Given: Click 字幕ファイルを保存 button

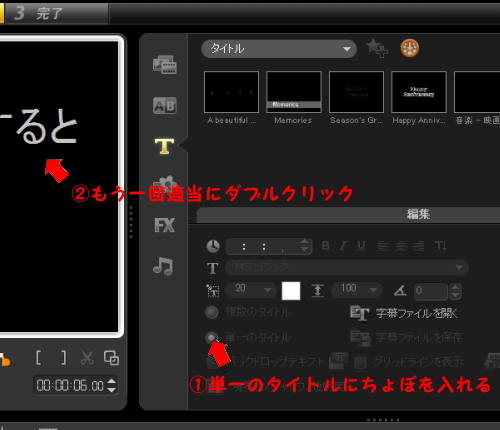Looking at the screenshot, I should tap(406, 338).
